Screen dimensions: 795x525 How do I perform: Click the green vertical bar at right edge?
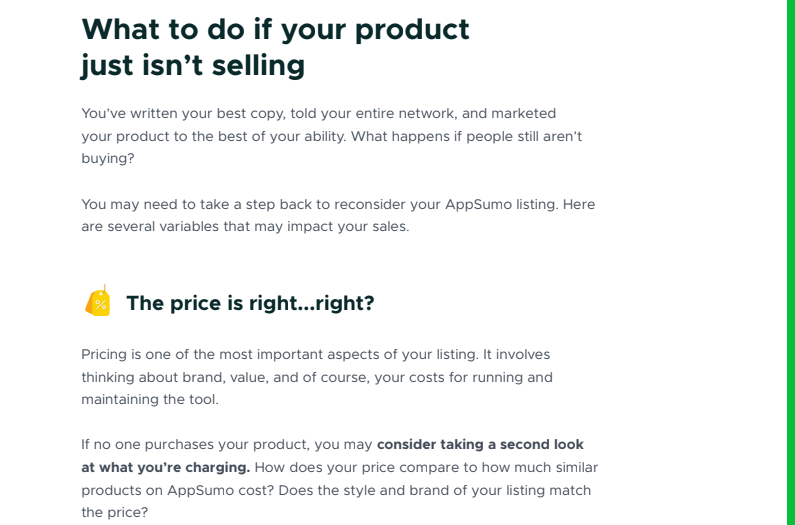pos(791,262)
